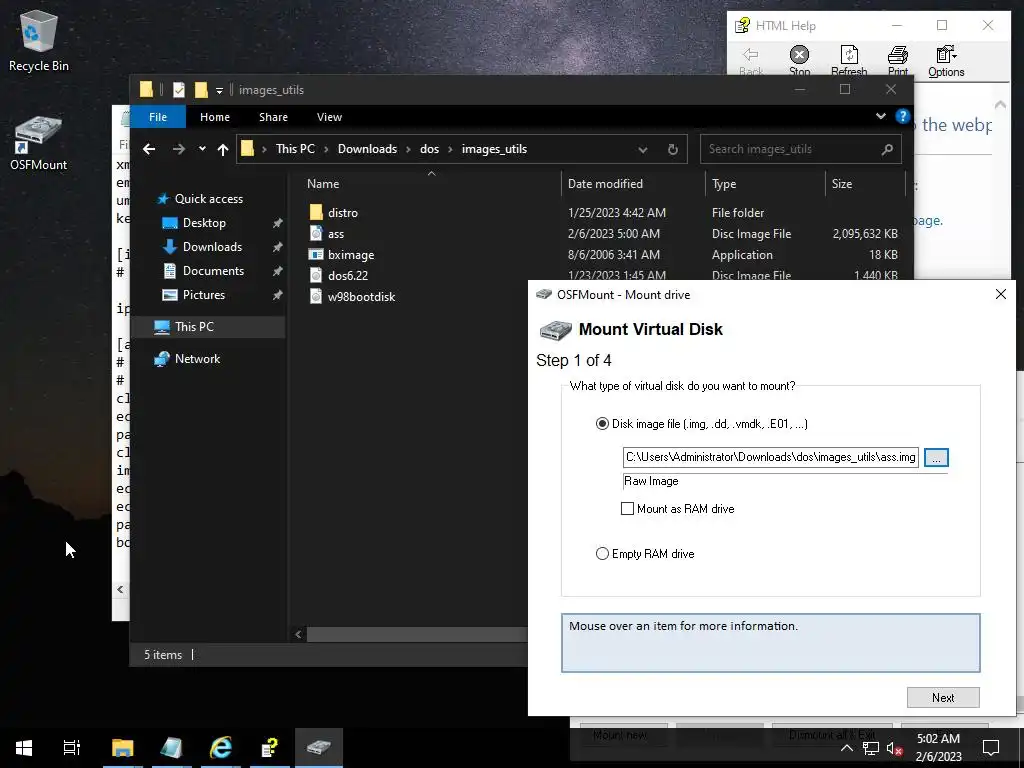Select the ass disc image file
This screenshot has height=768, width=1024.
(x=336, y=233)
